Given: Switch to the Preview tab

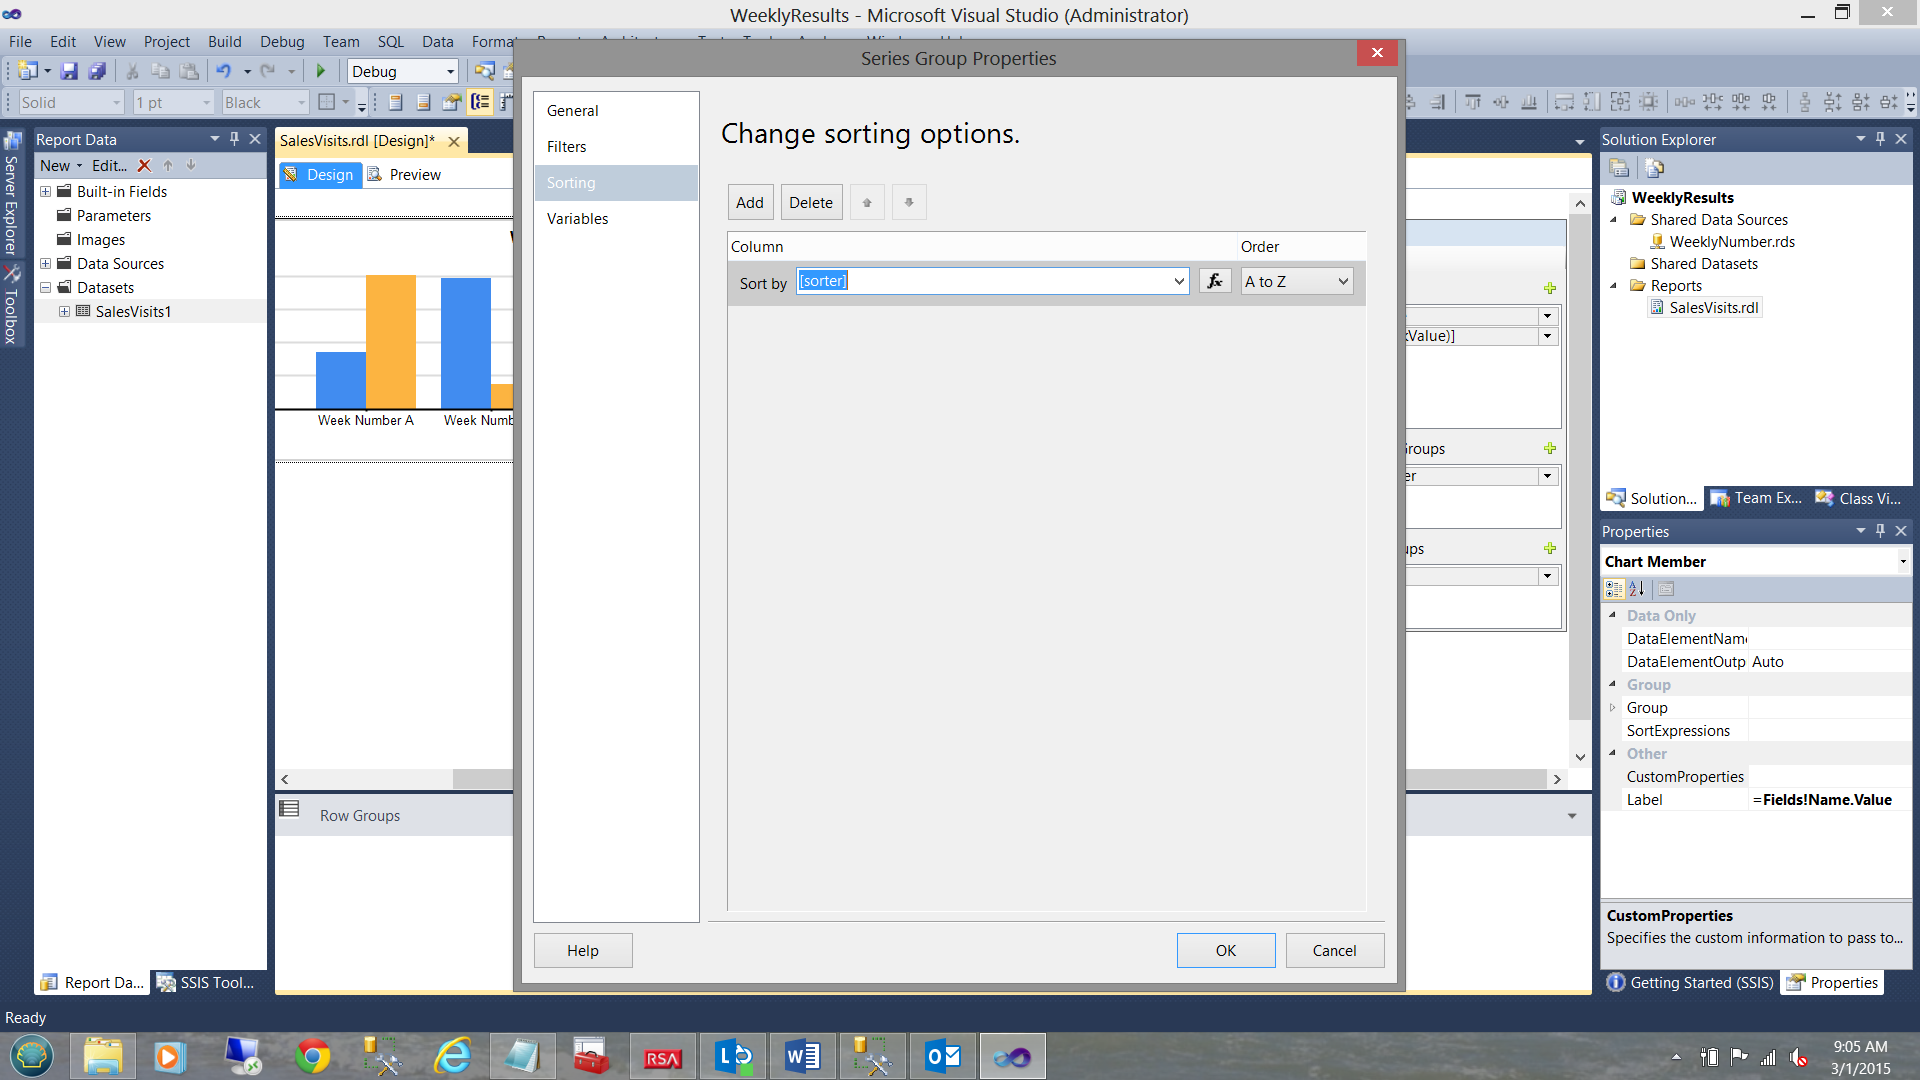Looking at the screenshot, I should pyautogui.click(x=414, y=175).
